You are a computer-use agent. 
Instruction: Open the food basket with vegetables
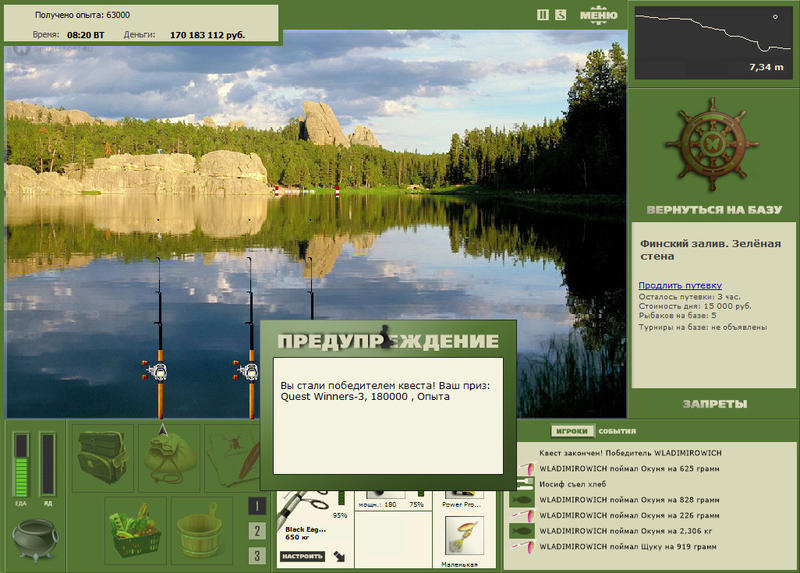[x=136, y=531]
